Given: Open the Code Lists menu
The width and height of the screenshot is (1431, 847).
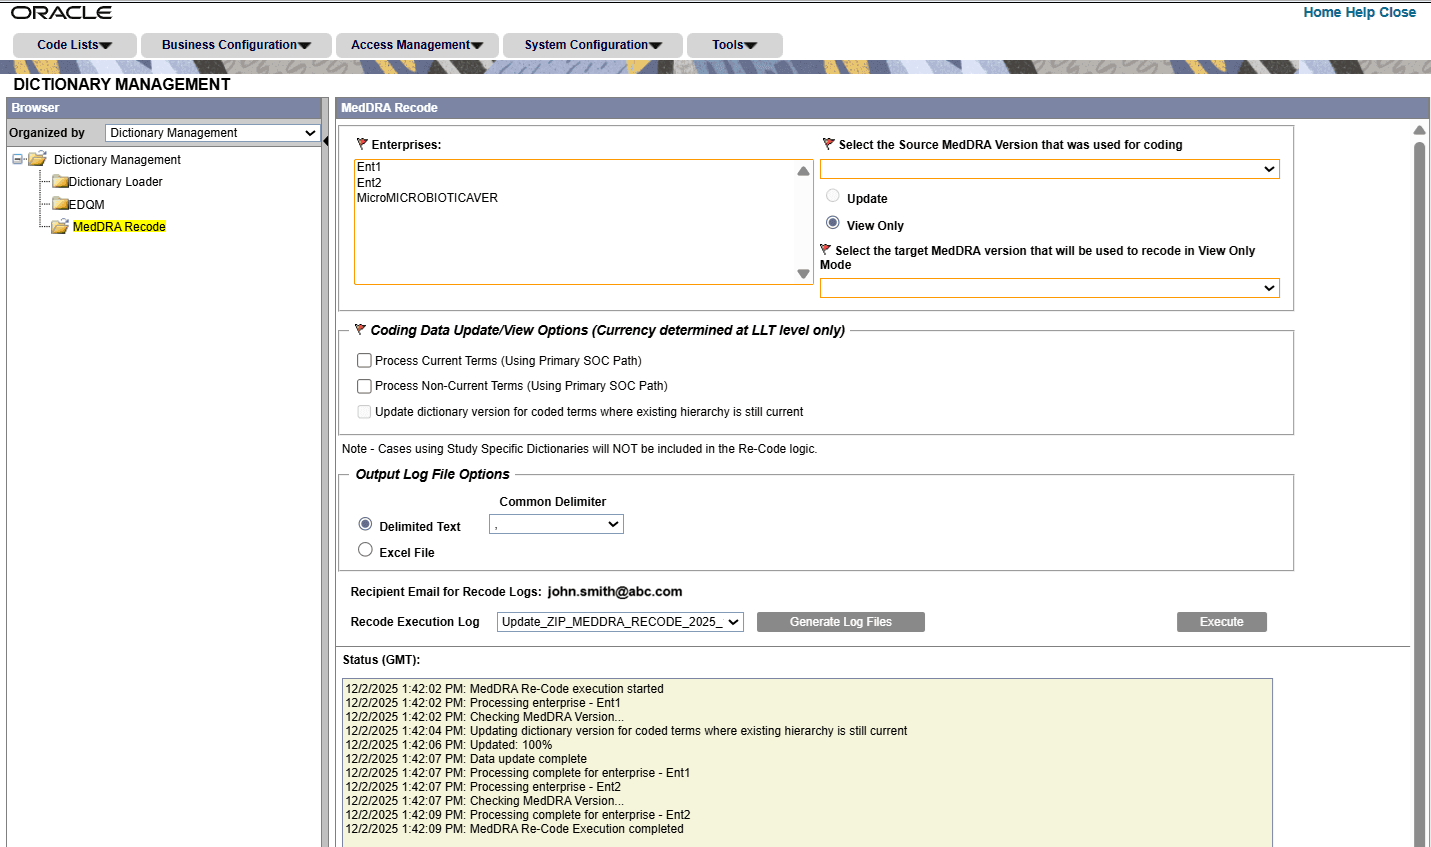Looking at the screenshot, I should click(75, 45).
